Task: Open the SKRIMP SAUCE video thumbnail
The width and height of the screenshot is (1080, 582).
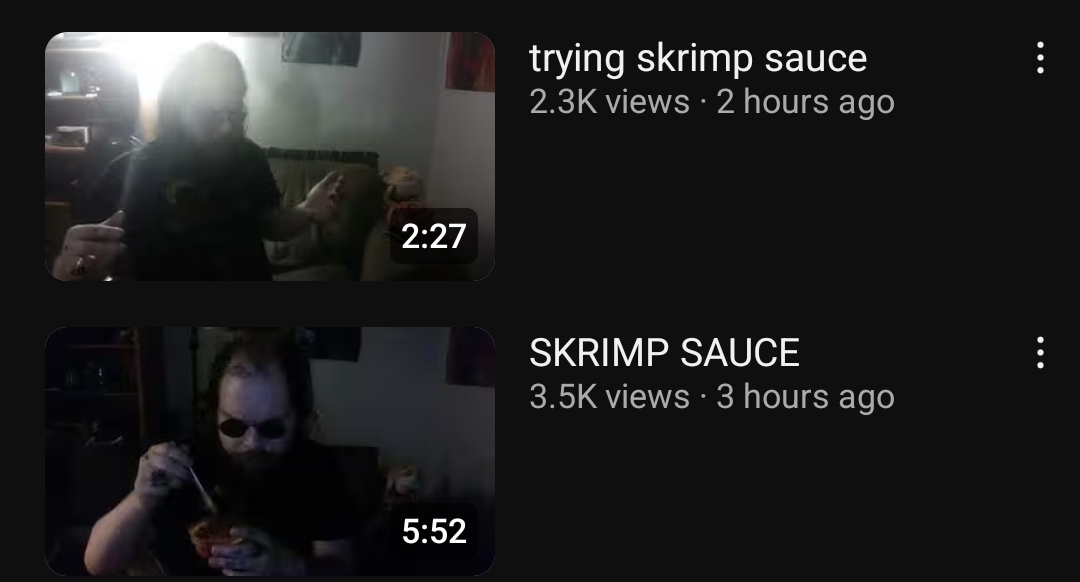Action: tap(270, 451)
